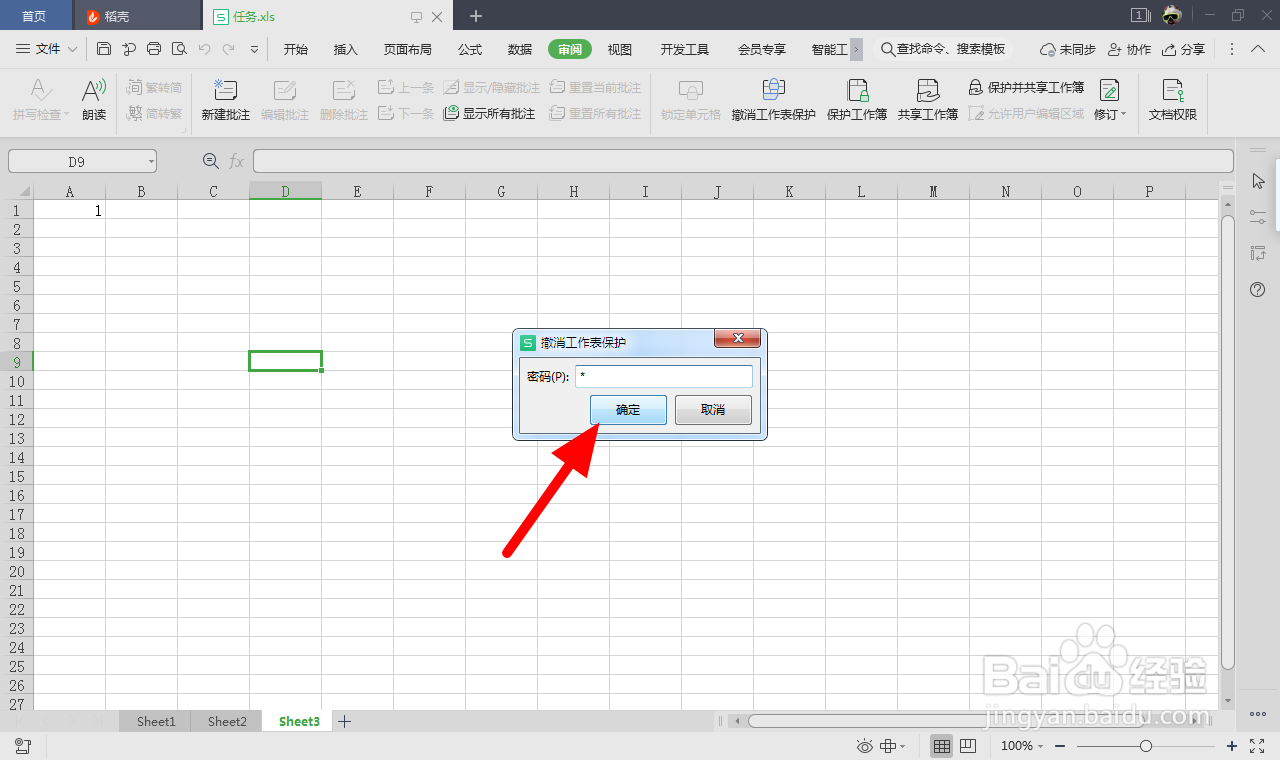Image resolution: width=1280 pixels, height=760 pixels.
Task: Open the 文件 menu
Action: point(47,49)
